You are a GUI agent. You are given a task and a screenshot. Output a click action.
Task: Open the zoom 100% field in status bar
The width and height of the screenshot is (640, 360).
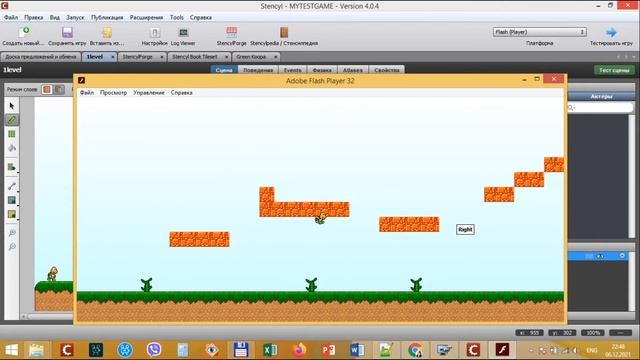click(x=593, y=333)
